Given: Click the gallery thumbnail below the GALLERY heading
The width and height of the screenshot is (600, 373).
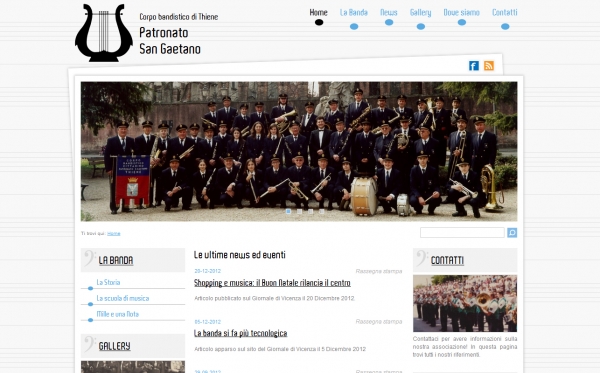Looking at the screenshot, I should (x=133, y=366).
